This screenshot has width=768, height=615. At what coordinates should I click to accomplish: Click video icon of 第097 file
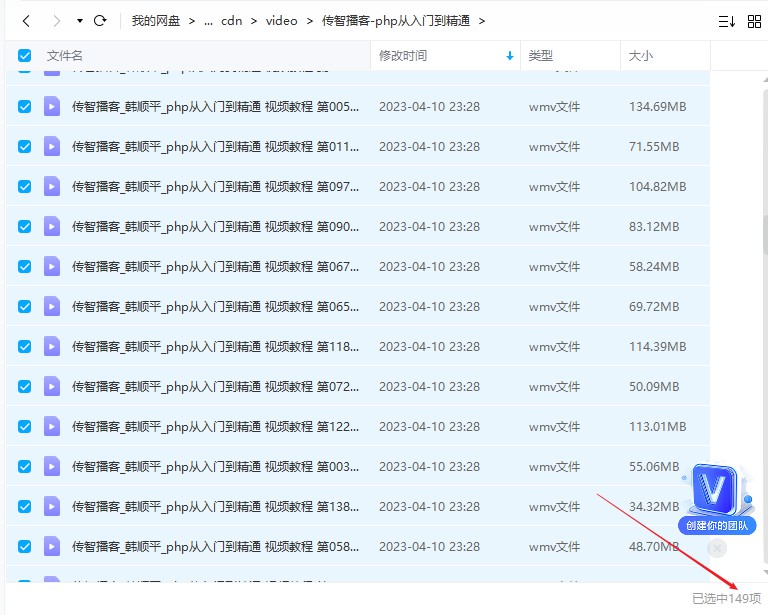(x=52, y=187)
